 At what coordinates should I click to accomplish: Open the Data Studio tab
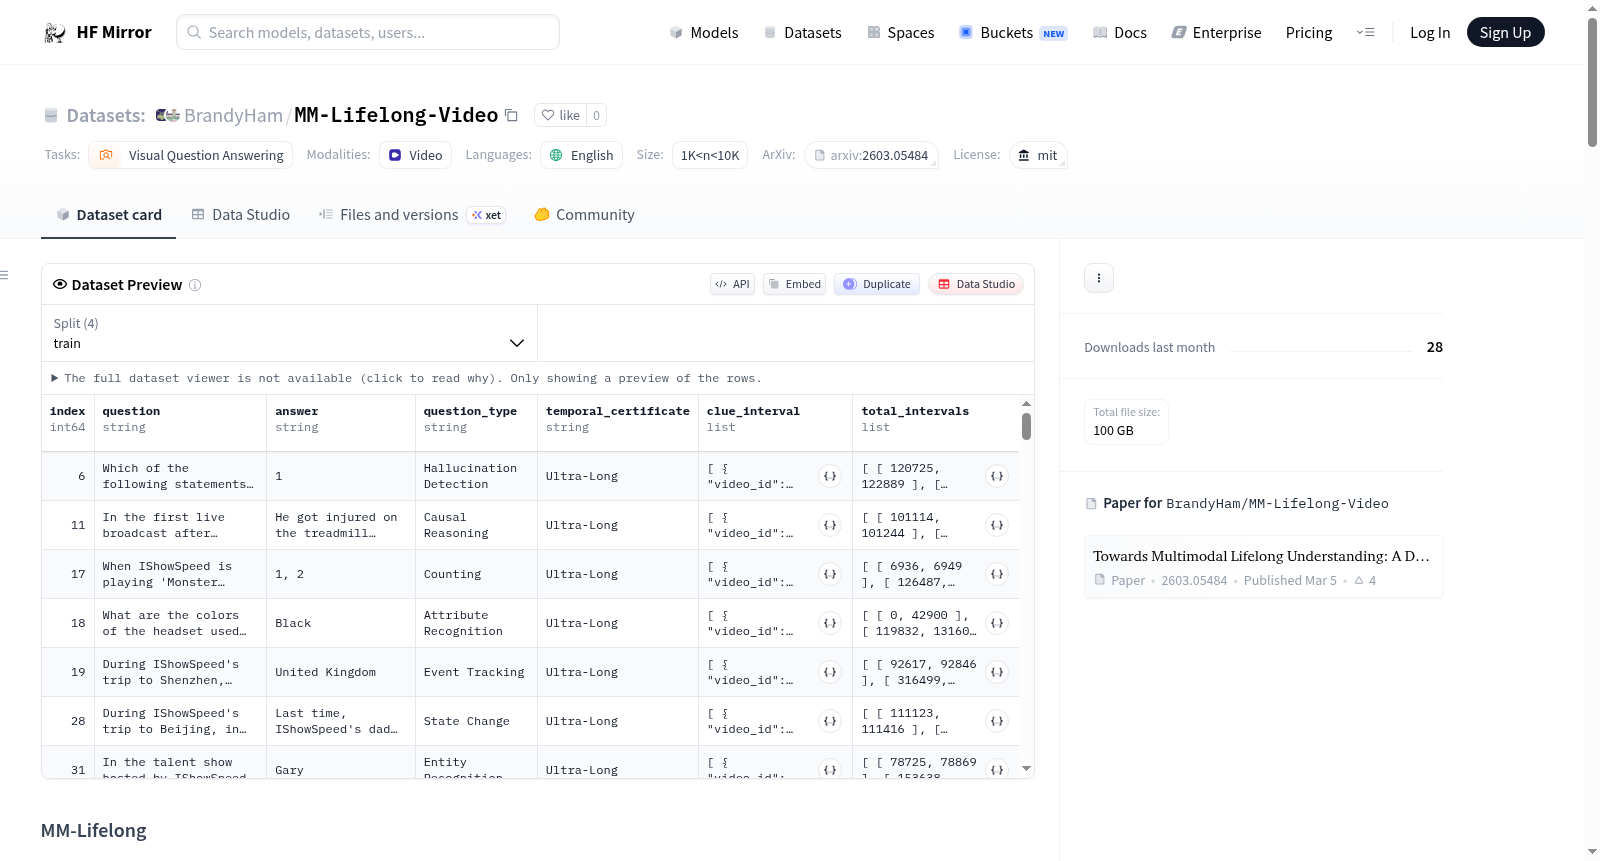click(x=241, y=215)
